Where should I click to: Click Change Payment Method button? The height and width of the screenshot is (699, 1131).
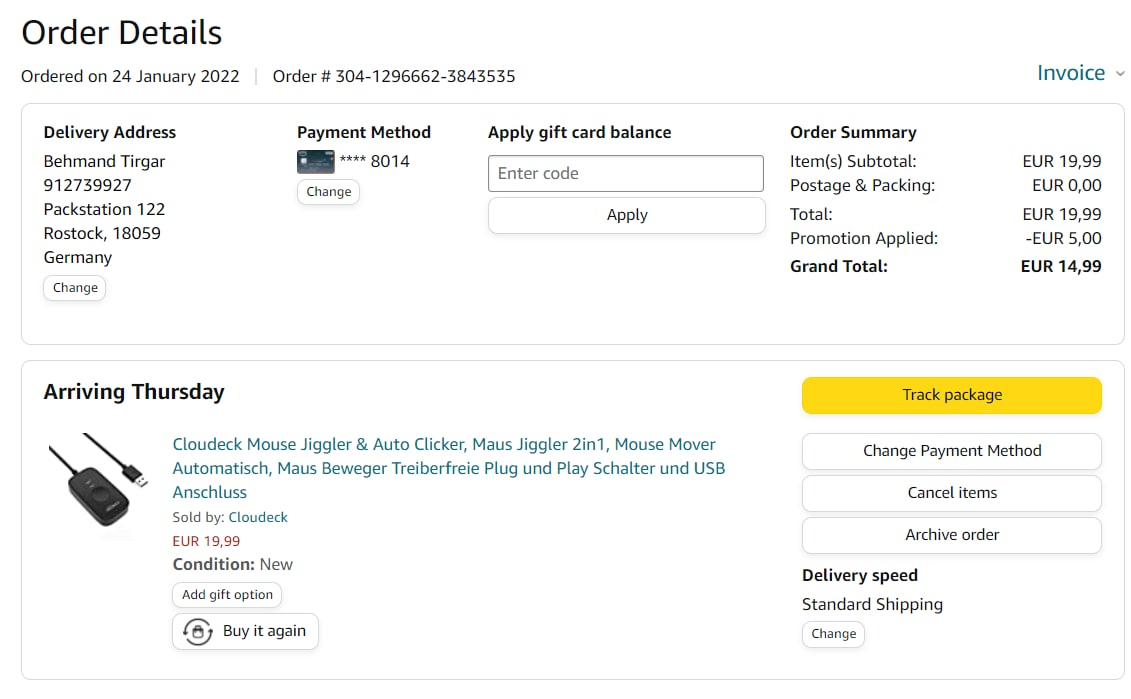point(951,451)
